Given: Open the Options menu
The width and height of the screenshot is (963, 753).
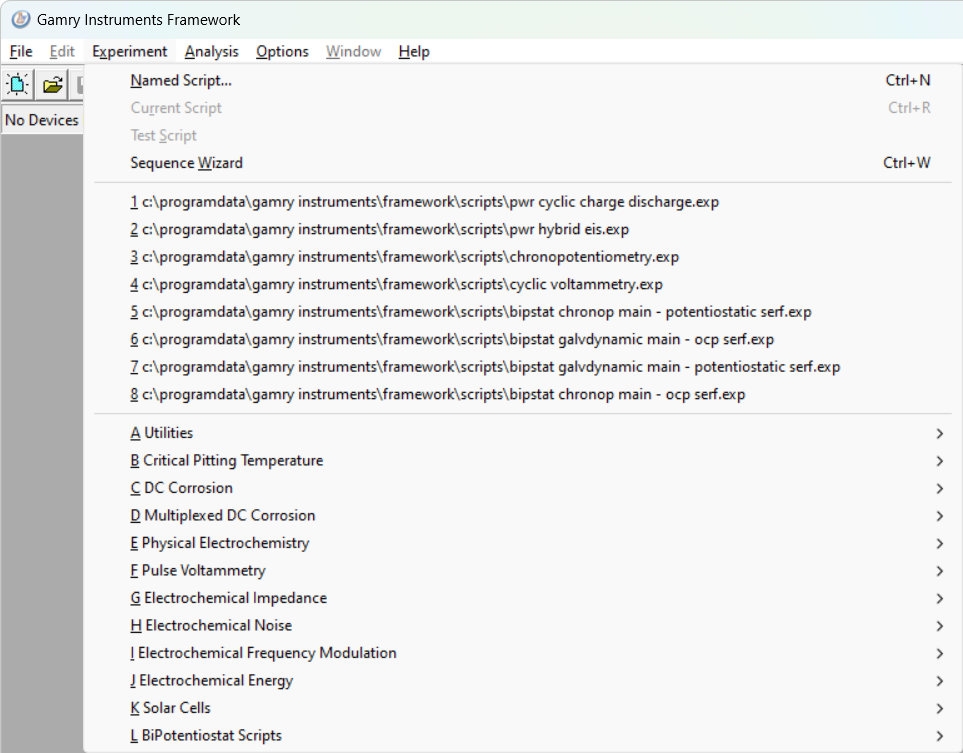Looking at the screenshot, I should coord(282,52).
